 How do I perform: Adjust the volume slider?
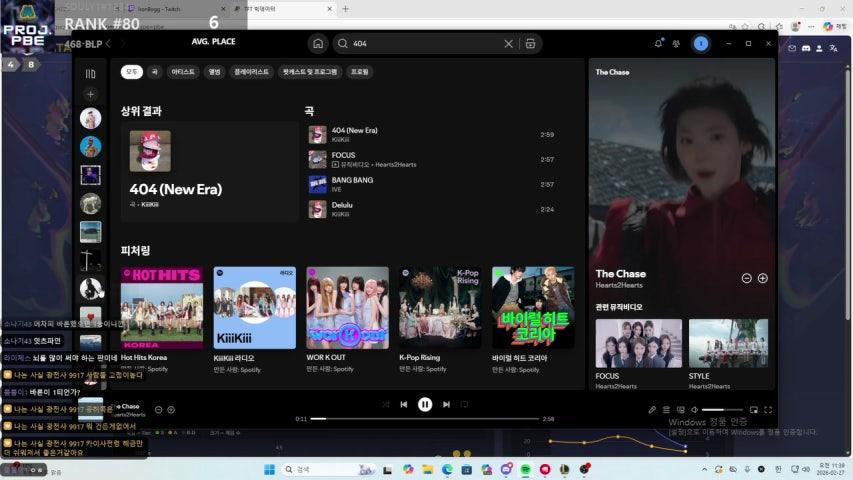pyautogui.click(x=721, y=410)
